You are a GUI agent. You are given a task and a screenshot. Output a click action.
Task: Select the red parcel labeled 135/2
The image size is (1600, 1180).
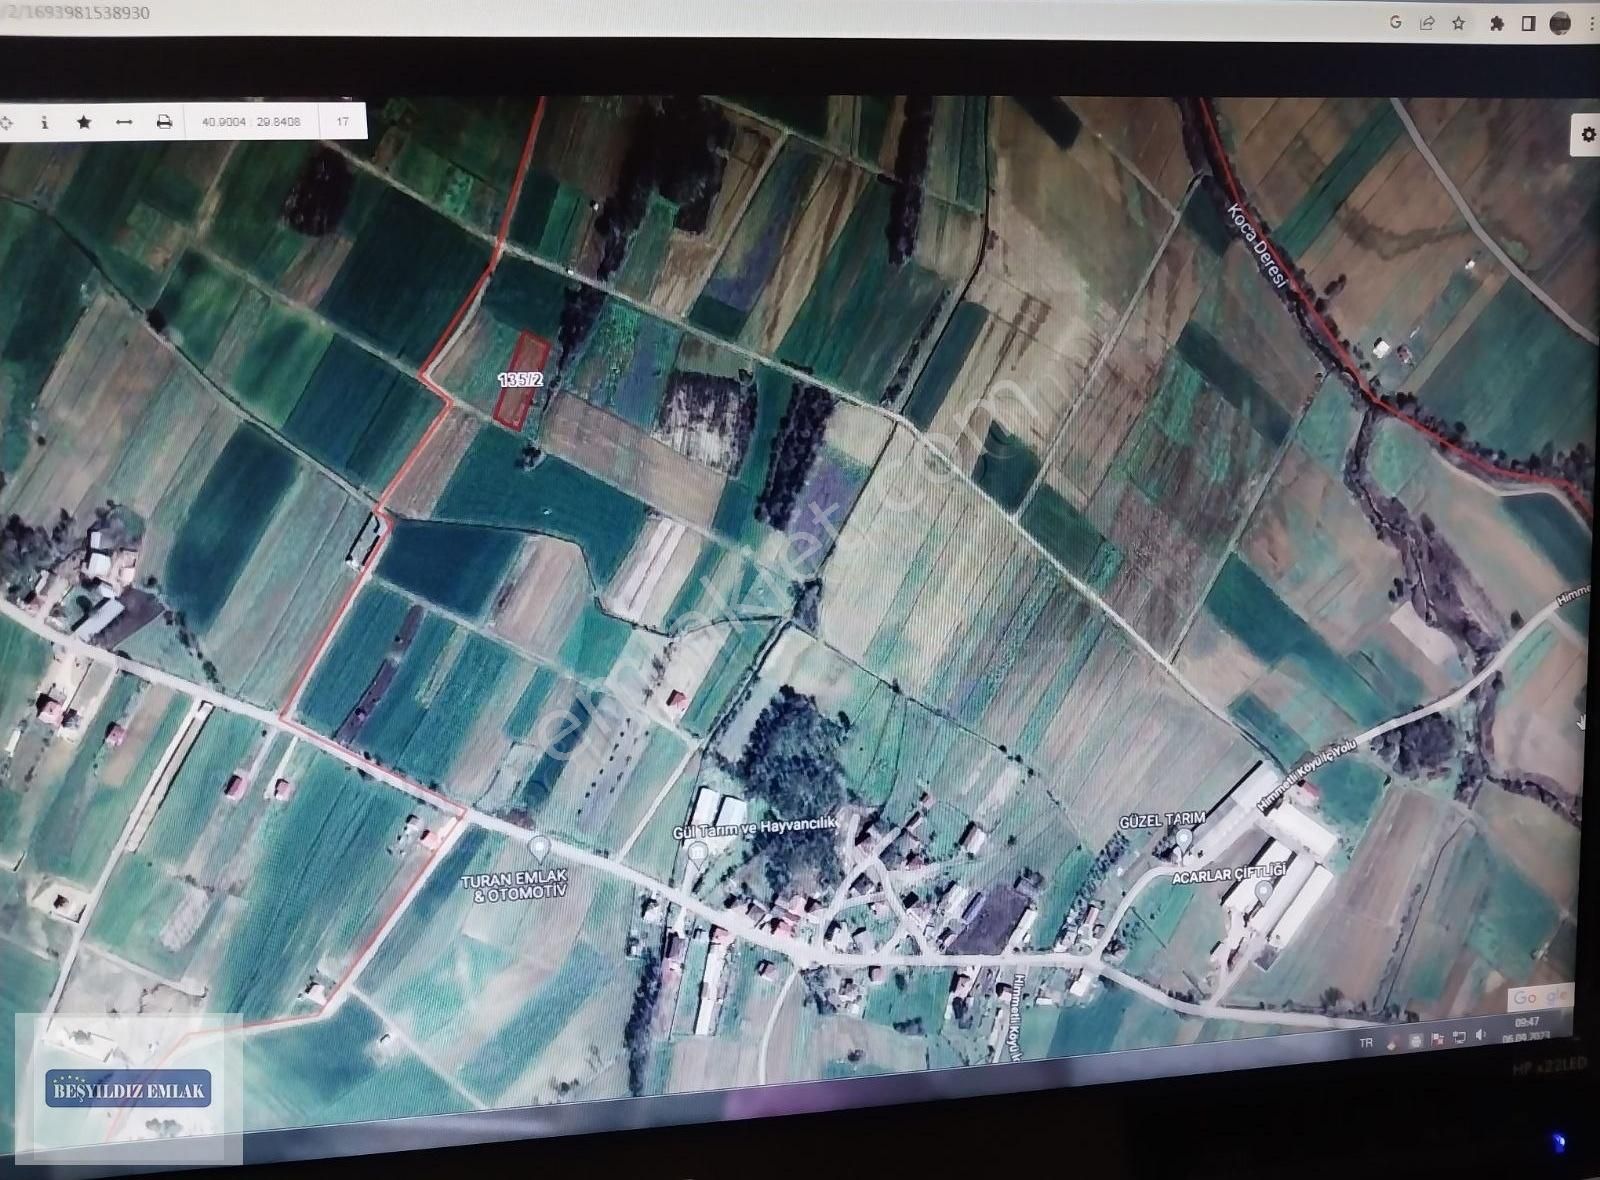(523, 381)
